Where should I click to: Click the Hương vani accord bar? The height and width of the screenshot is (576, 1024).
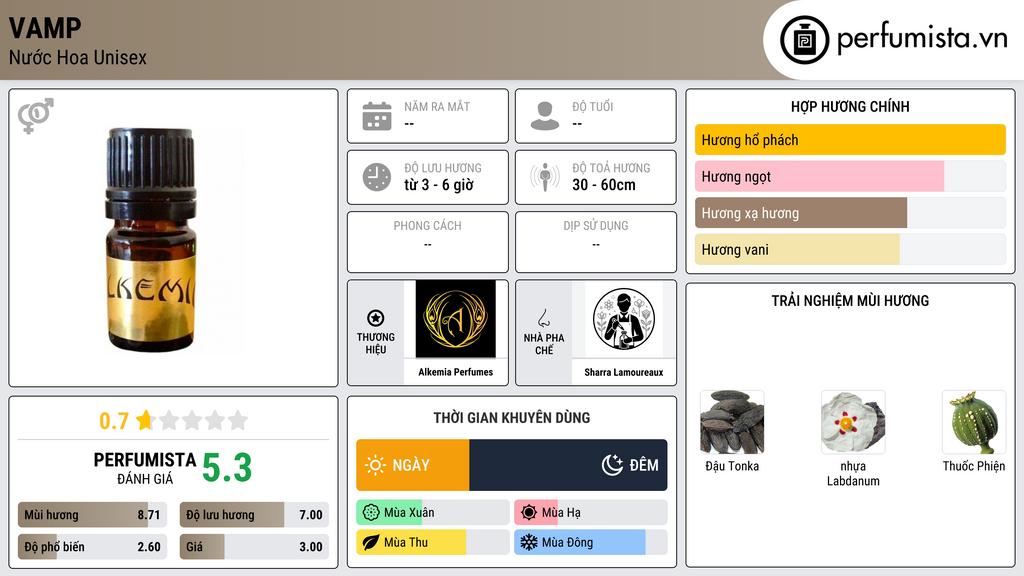click(850, 249)
